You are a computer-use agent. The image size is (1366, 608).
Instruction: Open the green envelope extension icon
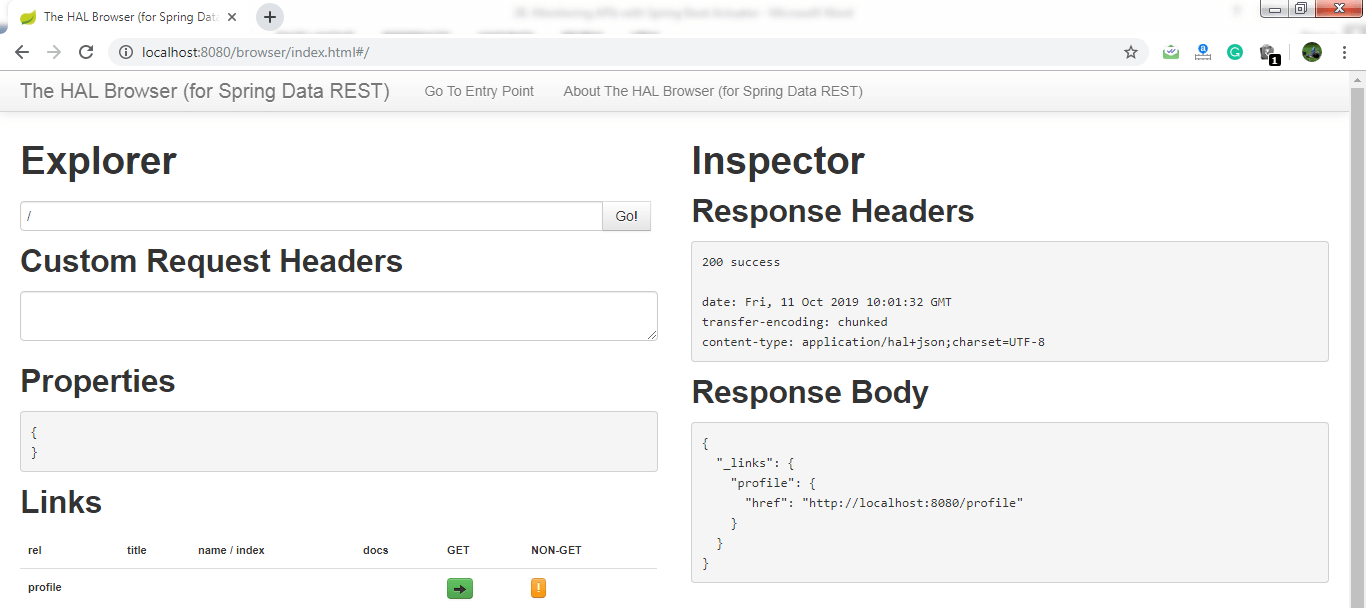1170,52
